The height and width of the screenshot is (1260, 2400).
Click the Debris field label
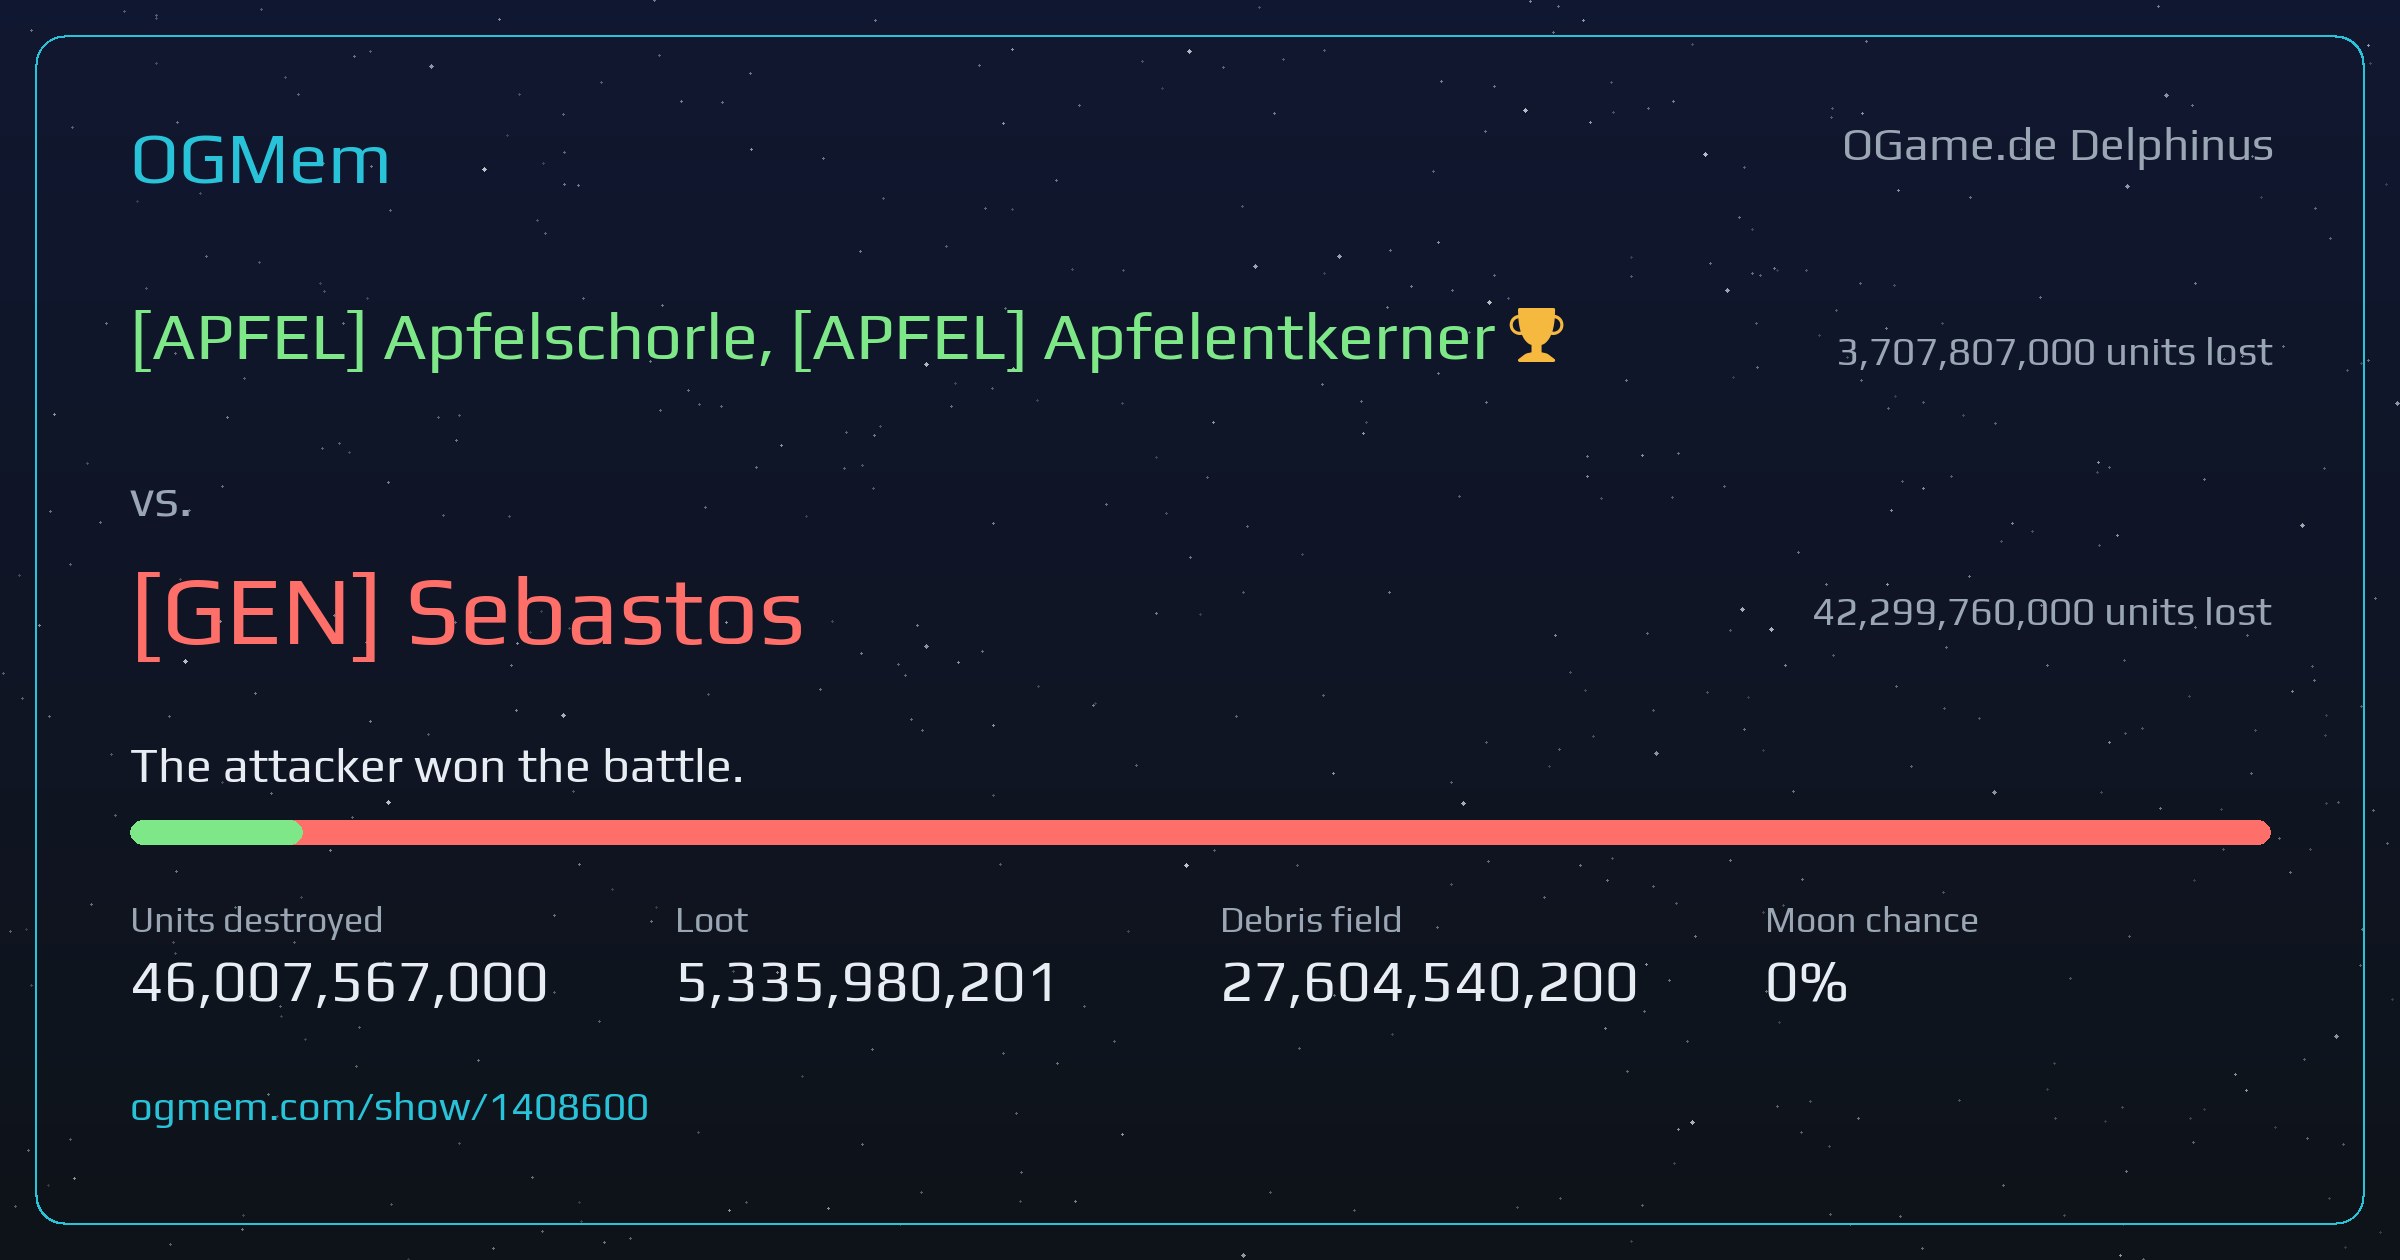pyautogui.click(x=1311, y=920)
